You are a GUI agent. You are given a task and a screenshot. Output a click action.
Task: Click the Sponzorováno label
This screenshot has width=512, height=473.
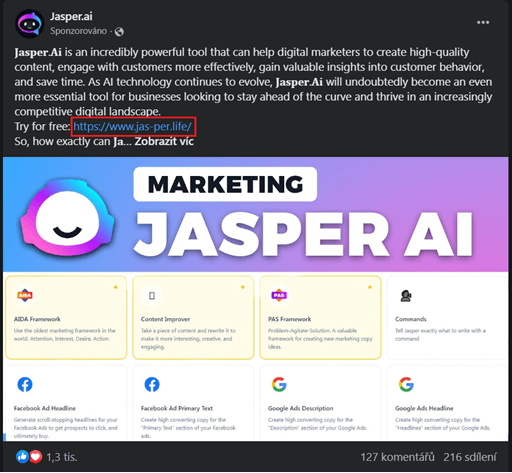click(79, 31)
